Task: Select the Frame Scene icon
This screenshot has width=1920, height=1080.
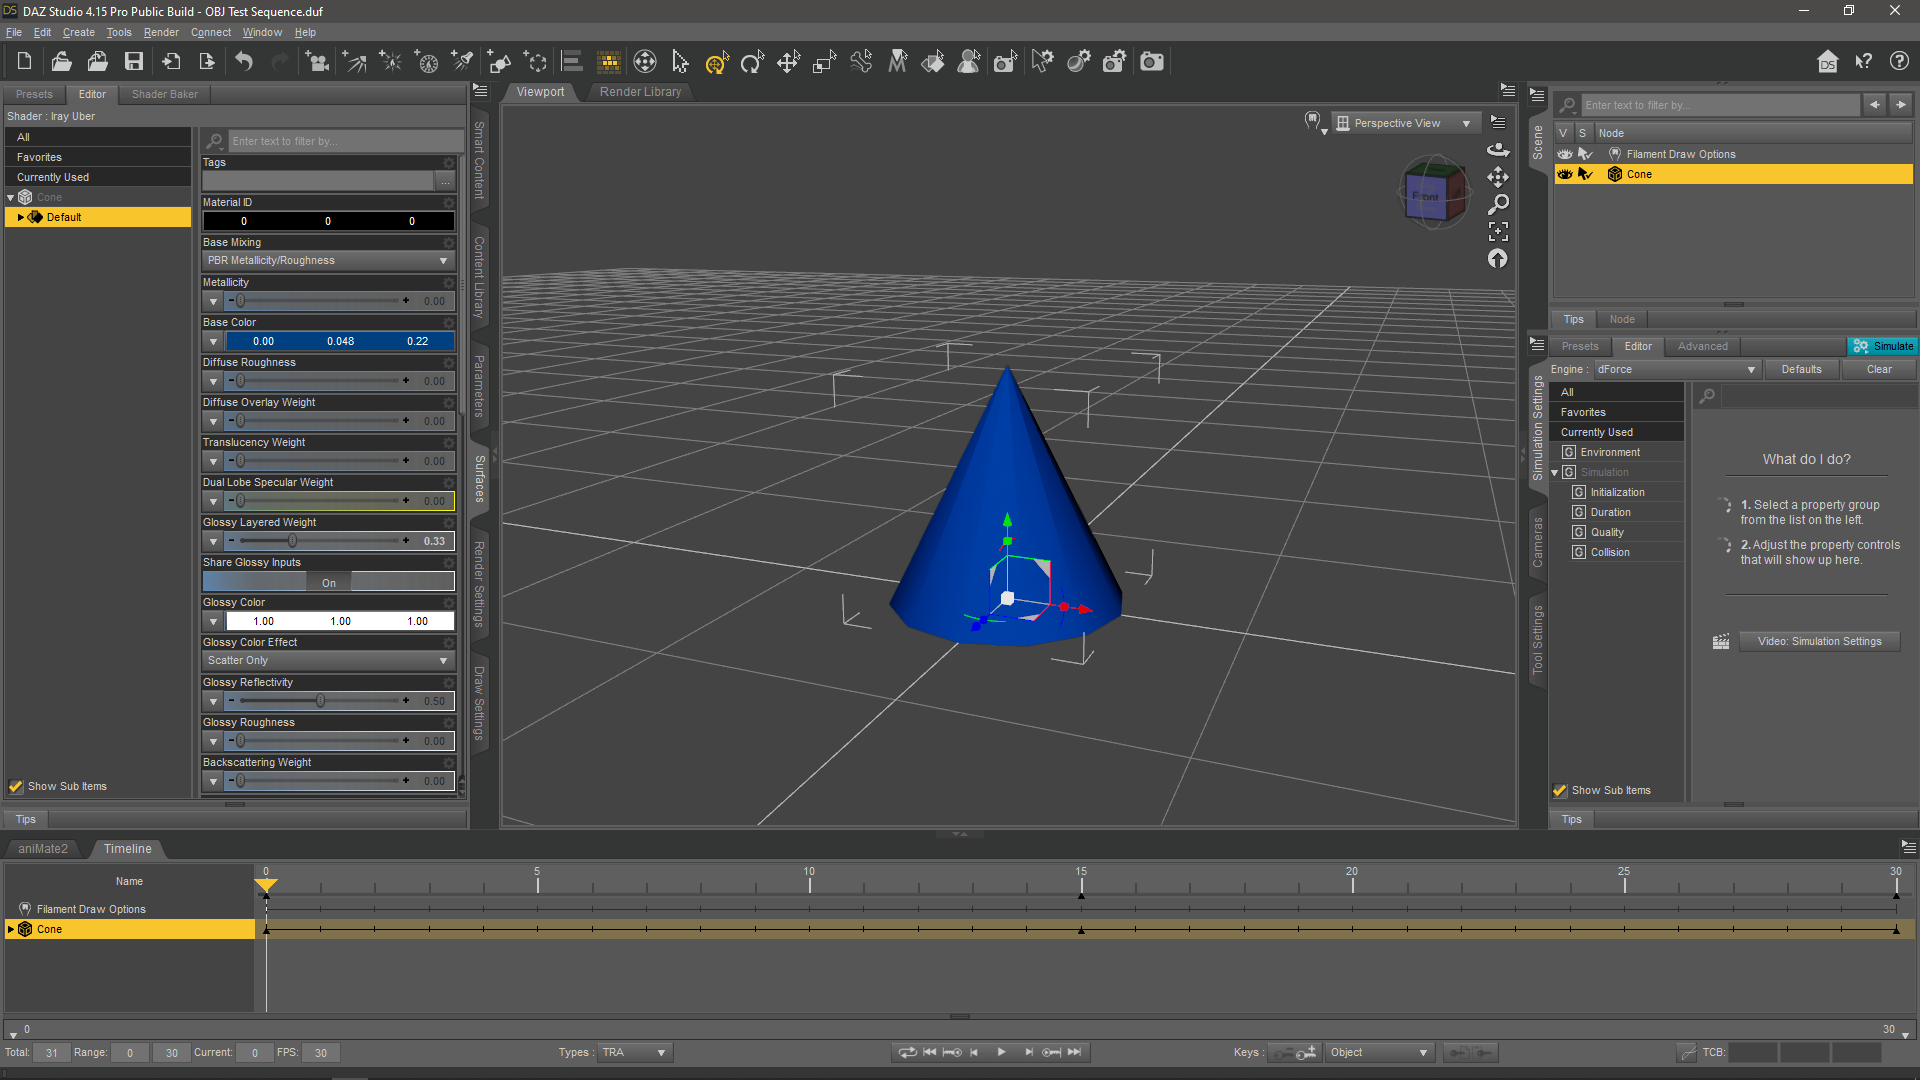Action: click(1498, 229)
